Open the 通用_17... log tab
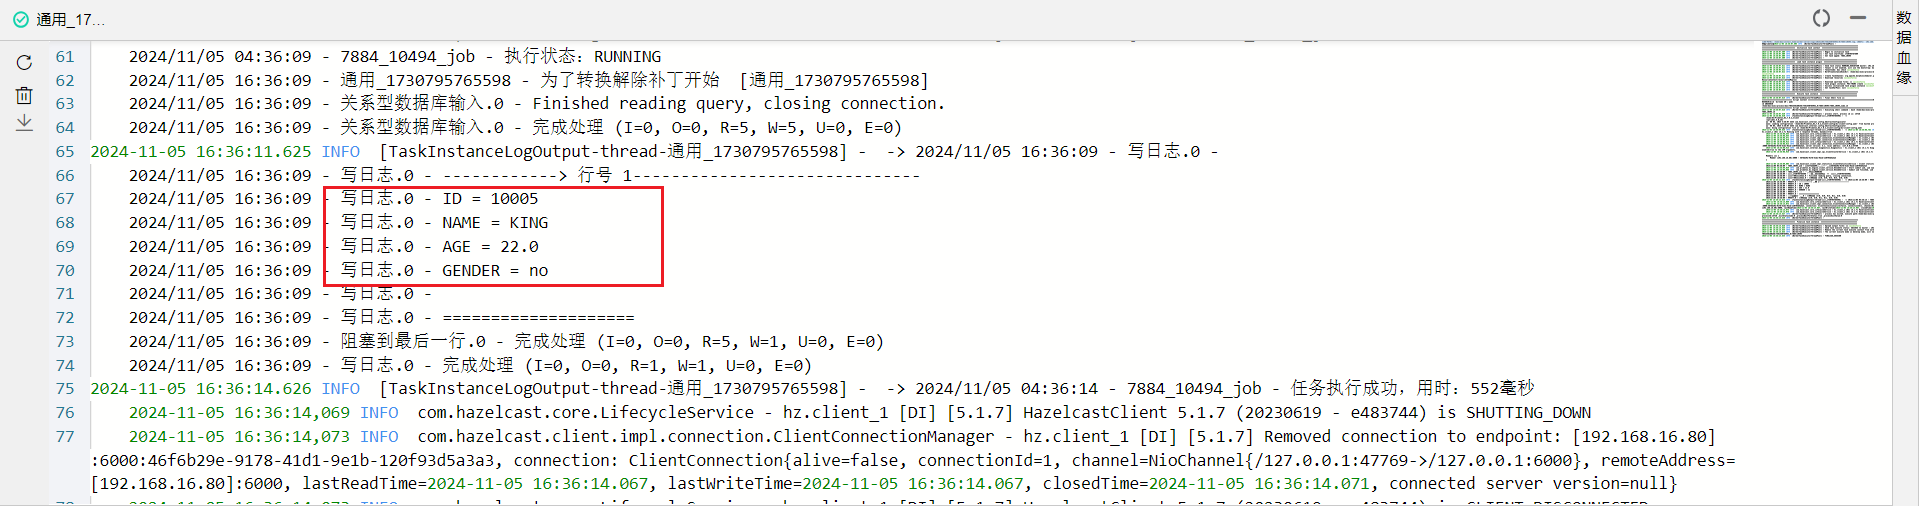Viewport: 1919px width, 506px height. pos(70,19)
